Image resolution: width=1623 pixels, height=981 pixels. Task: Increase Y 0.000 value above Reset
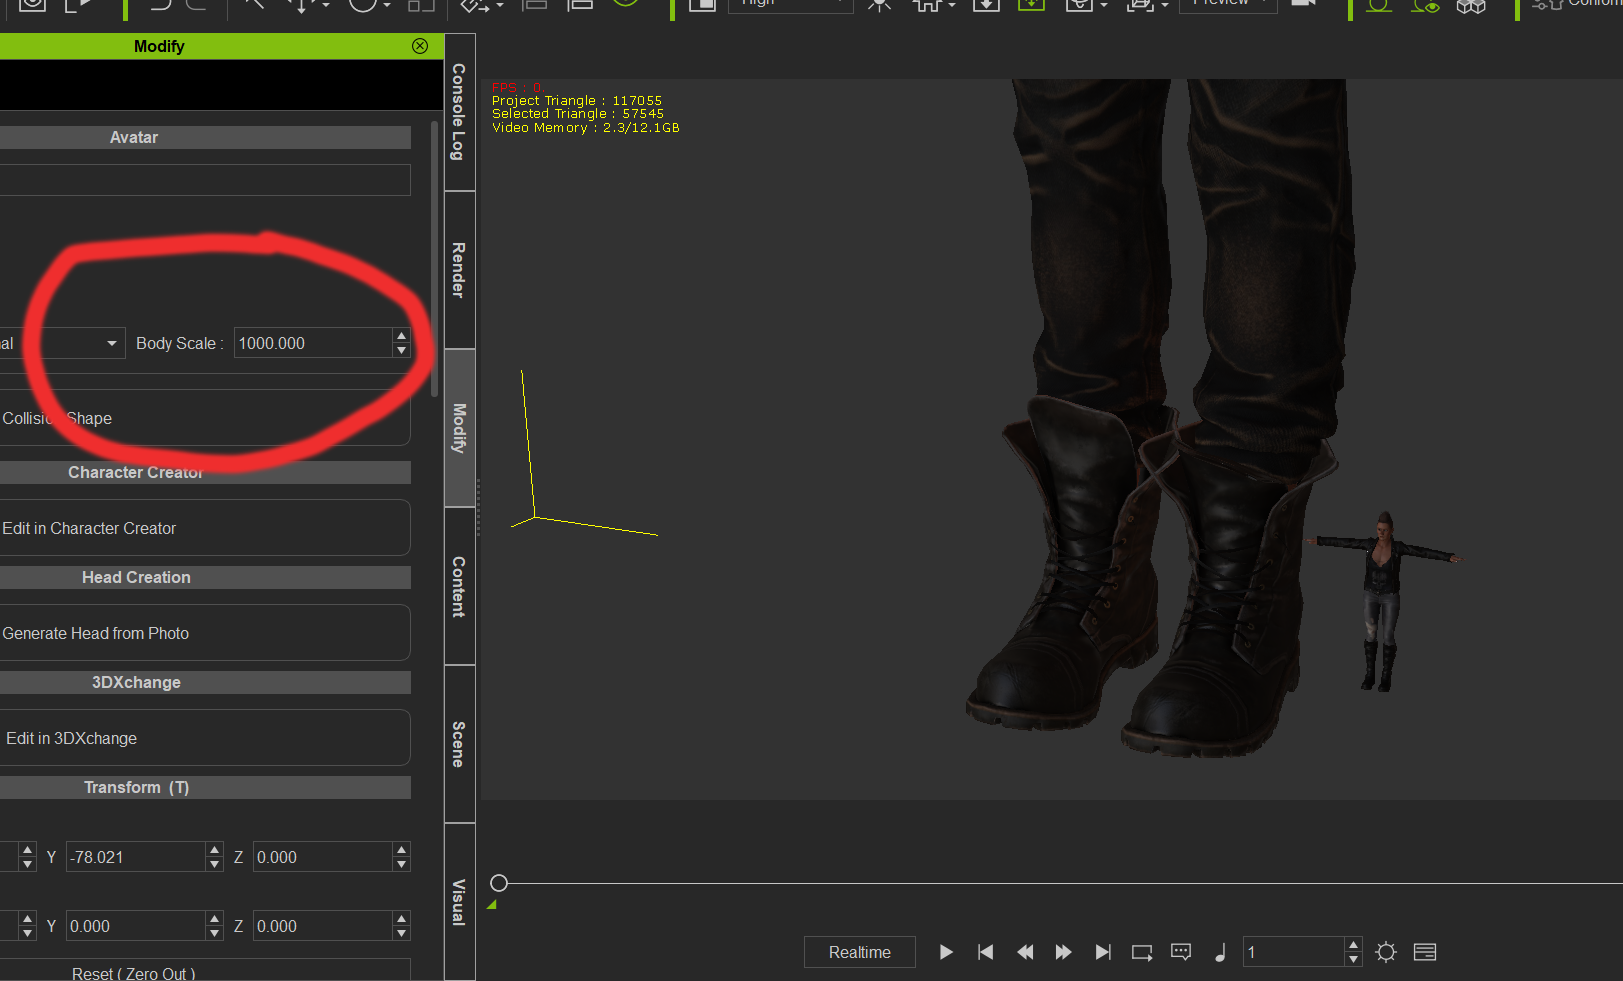214,919
